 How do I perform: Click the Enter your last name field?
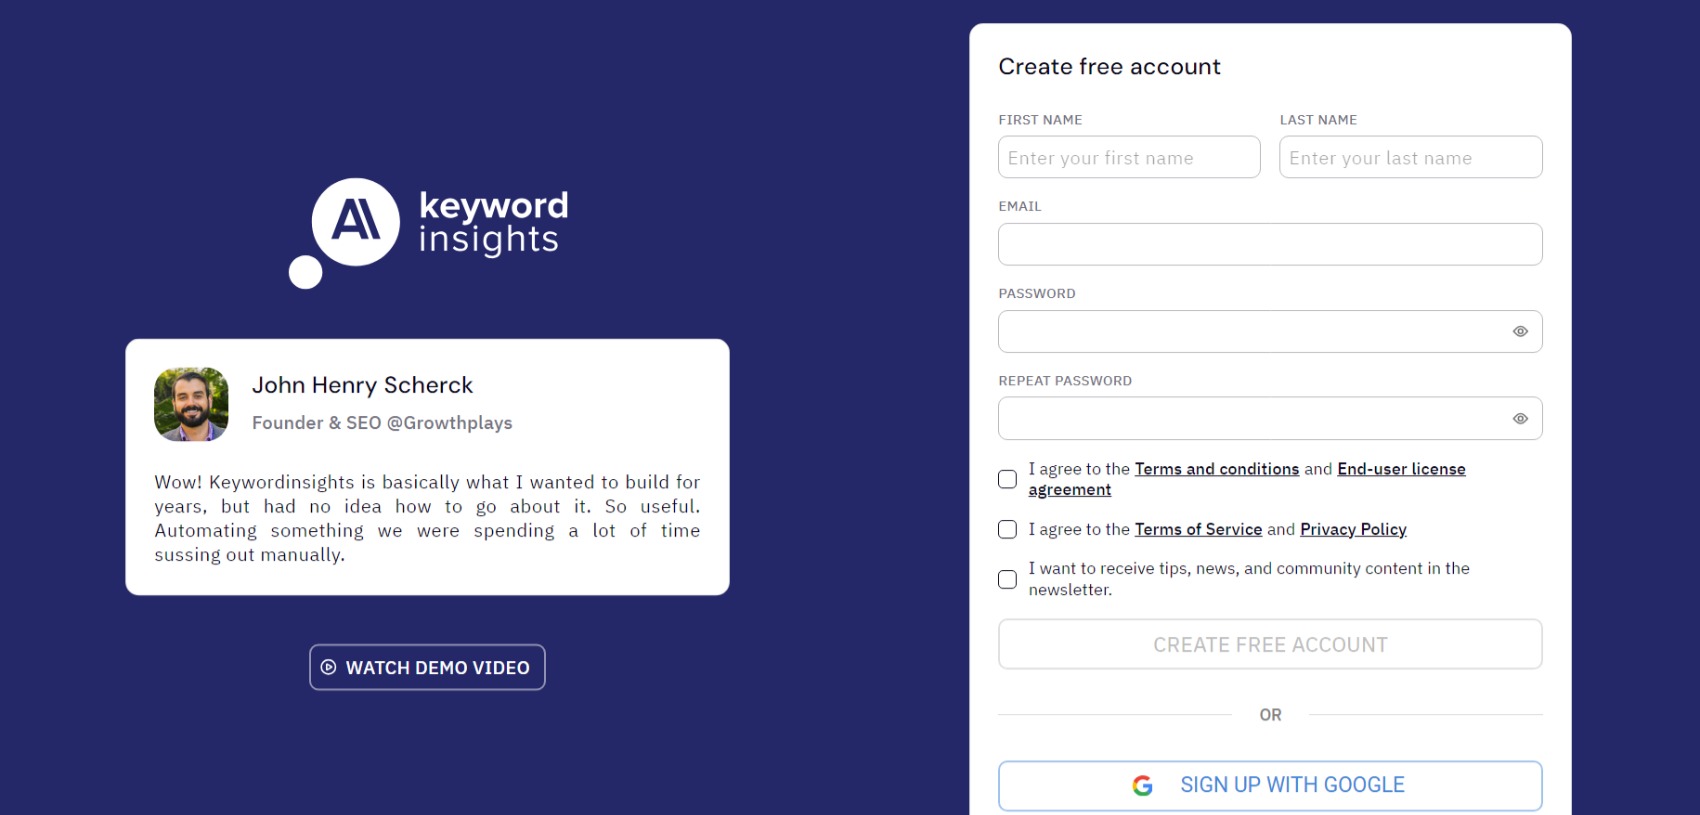(1410, 157)
